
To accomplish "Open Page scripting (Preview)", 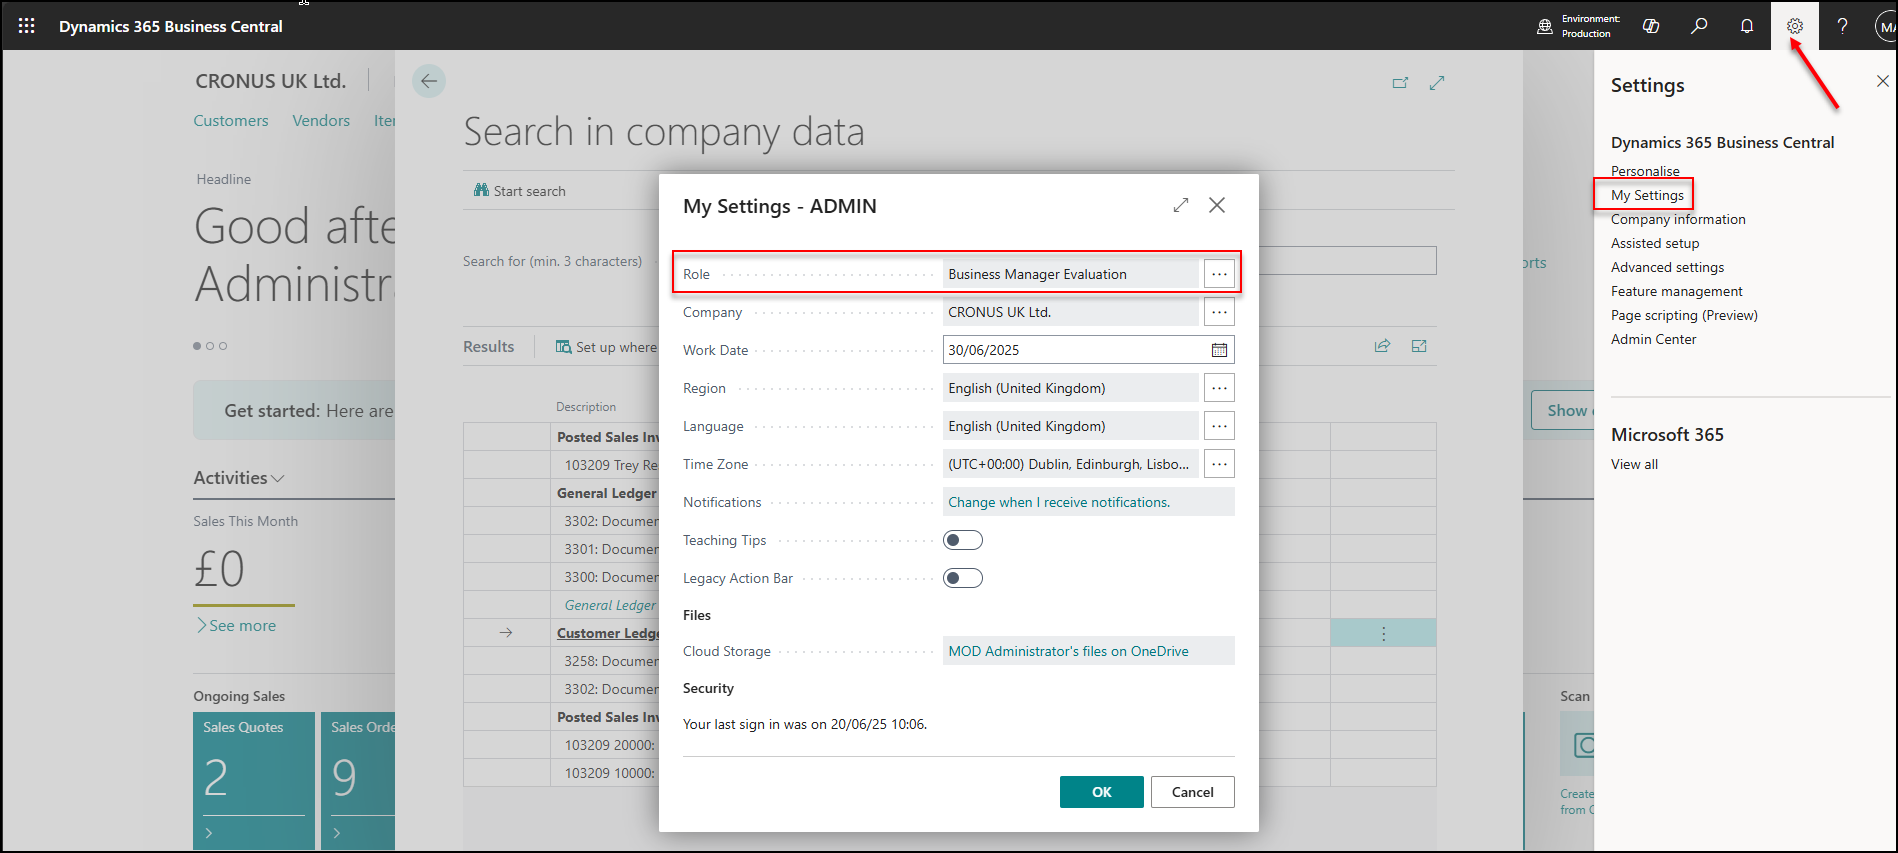I will tap(1684, 315).
